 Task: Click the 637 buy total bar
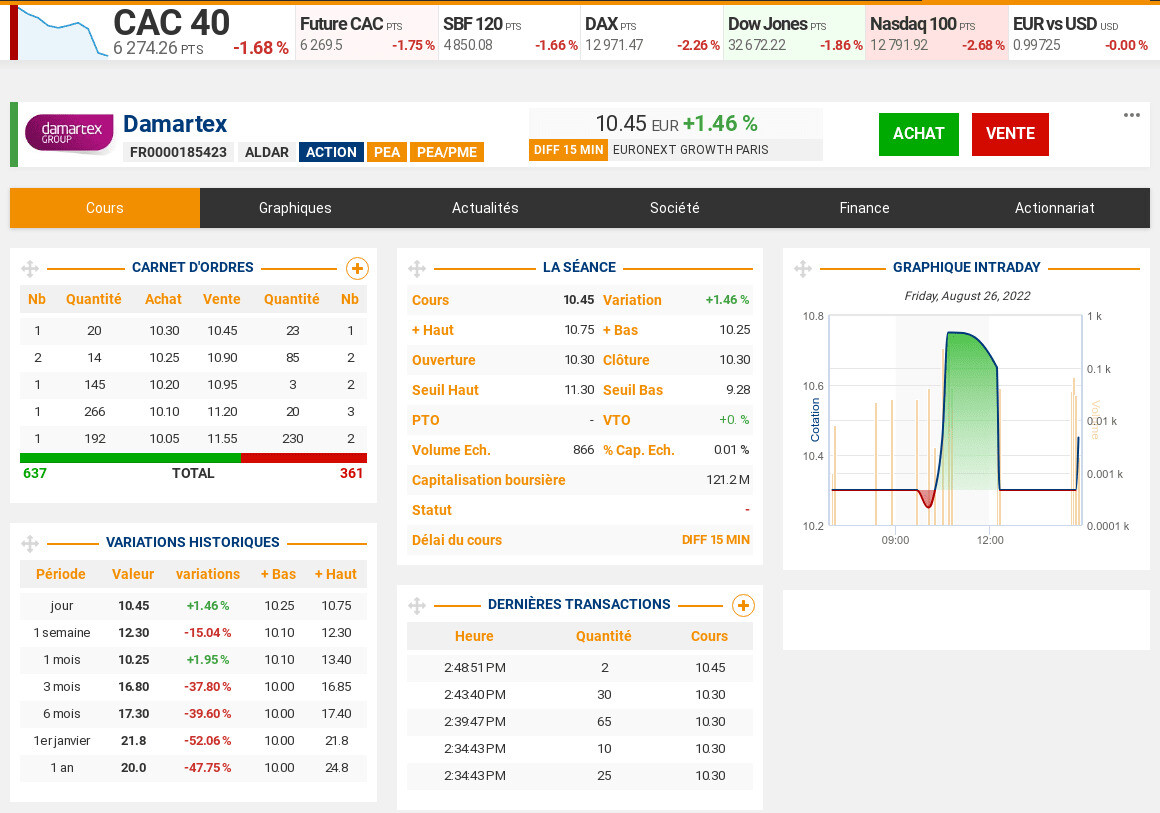coord(130,458)
